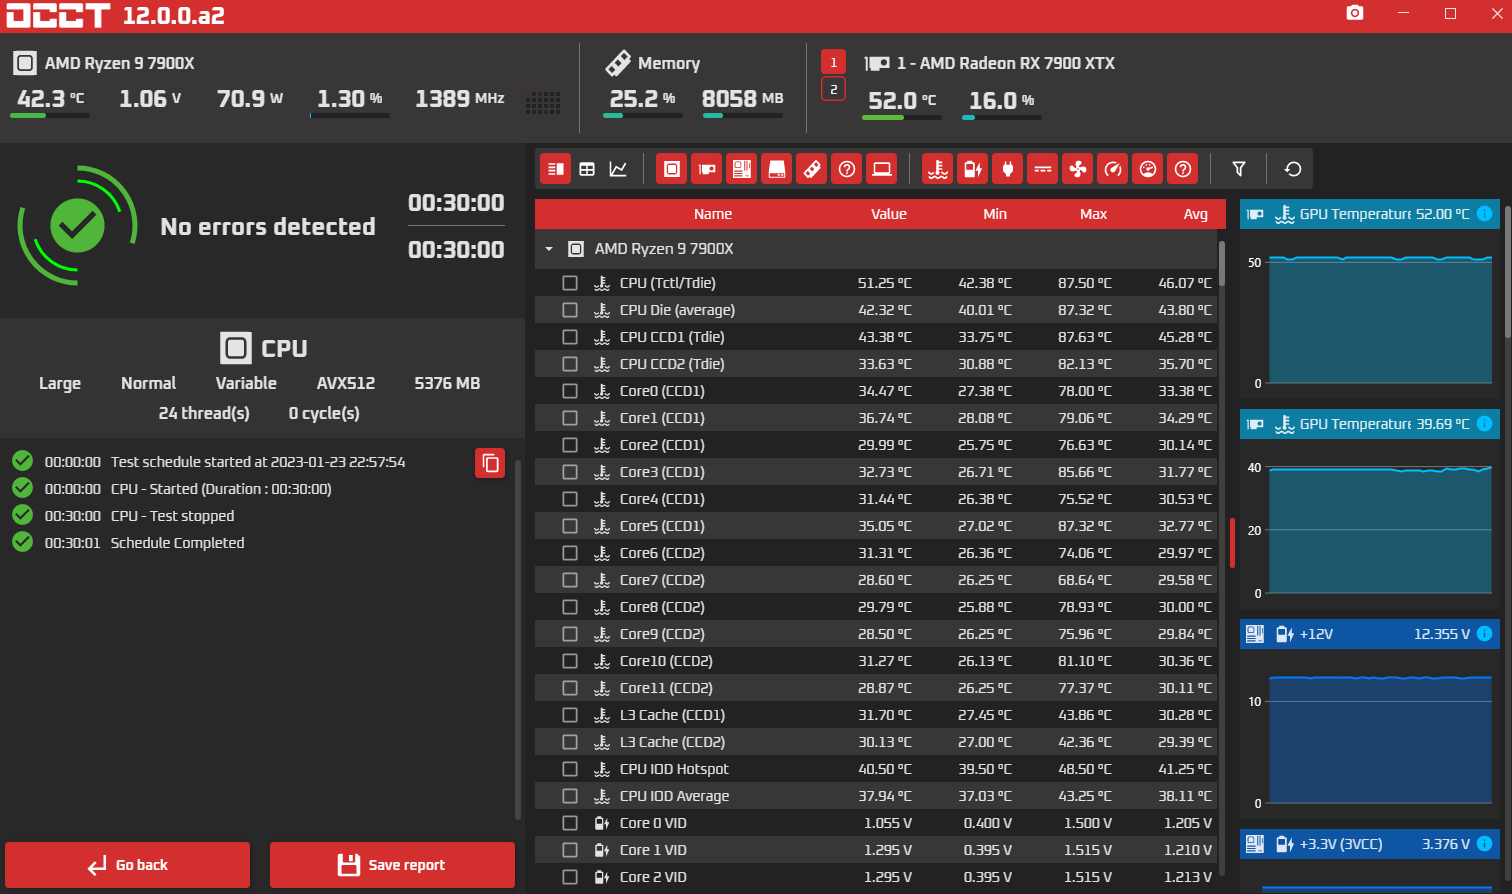1512x894 pixels.
Task: Click the Save report button
Action: point(392,865)
